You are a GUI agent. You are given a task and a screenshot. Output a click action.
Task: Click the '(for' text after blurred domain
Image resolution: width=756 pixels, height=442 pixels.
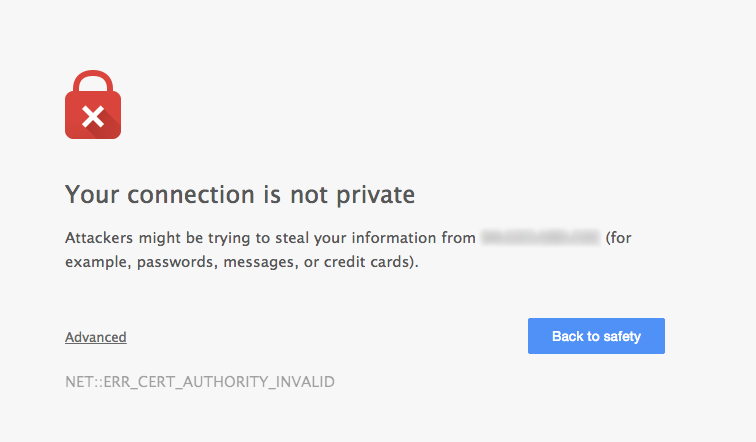coord(618,238)
